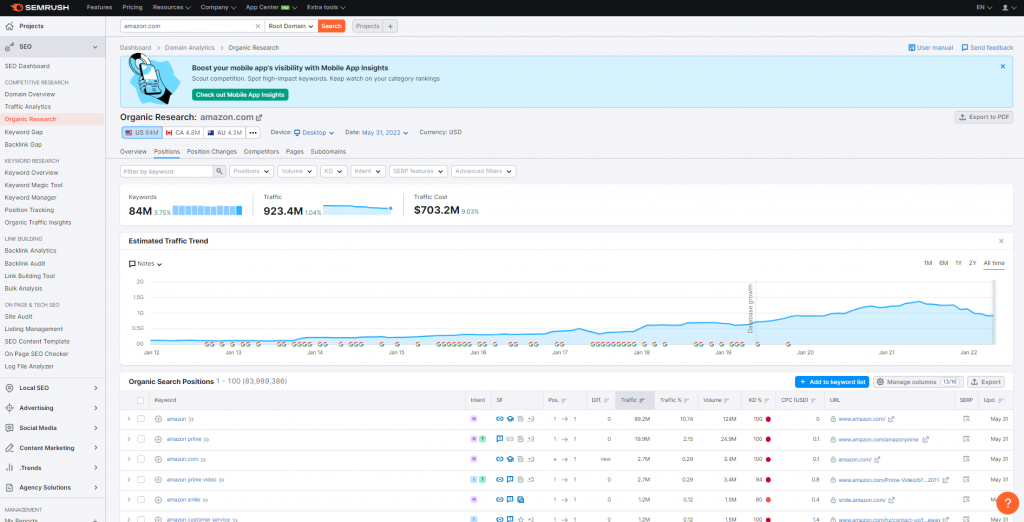Add keyword 'amazon prime' with plus circle icon
The image size is (1024, 522).
coord(158,440)
